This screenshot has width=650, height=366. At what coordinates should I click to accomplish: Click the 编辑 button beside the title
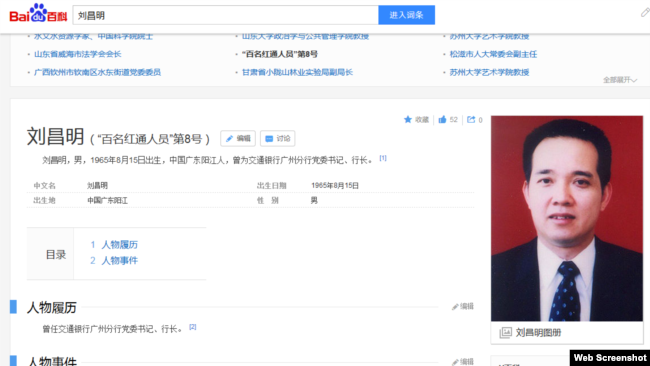(238, 138)
